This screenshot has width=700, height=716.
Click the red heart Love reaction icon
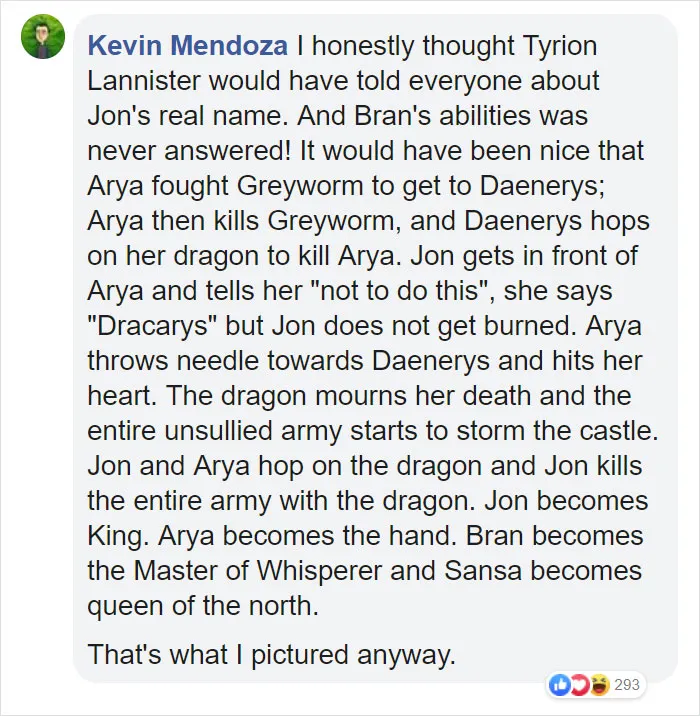coord(580,684)
